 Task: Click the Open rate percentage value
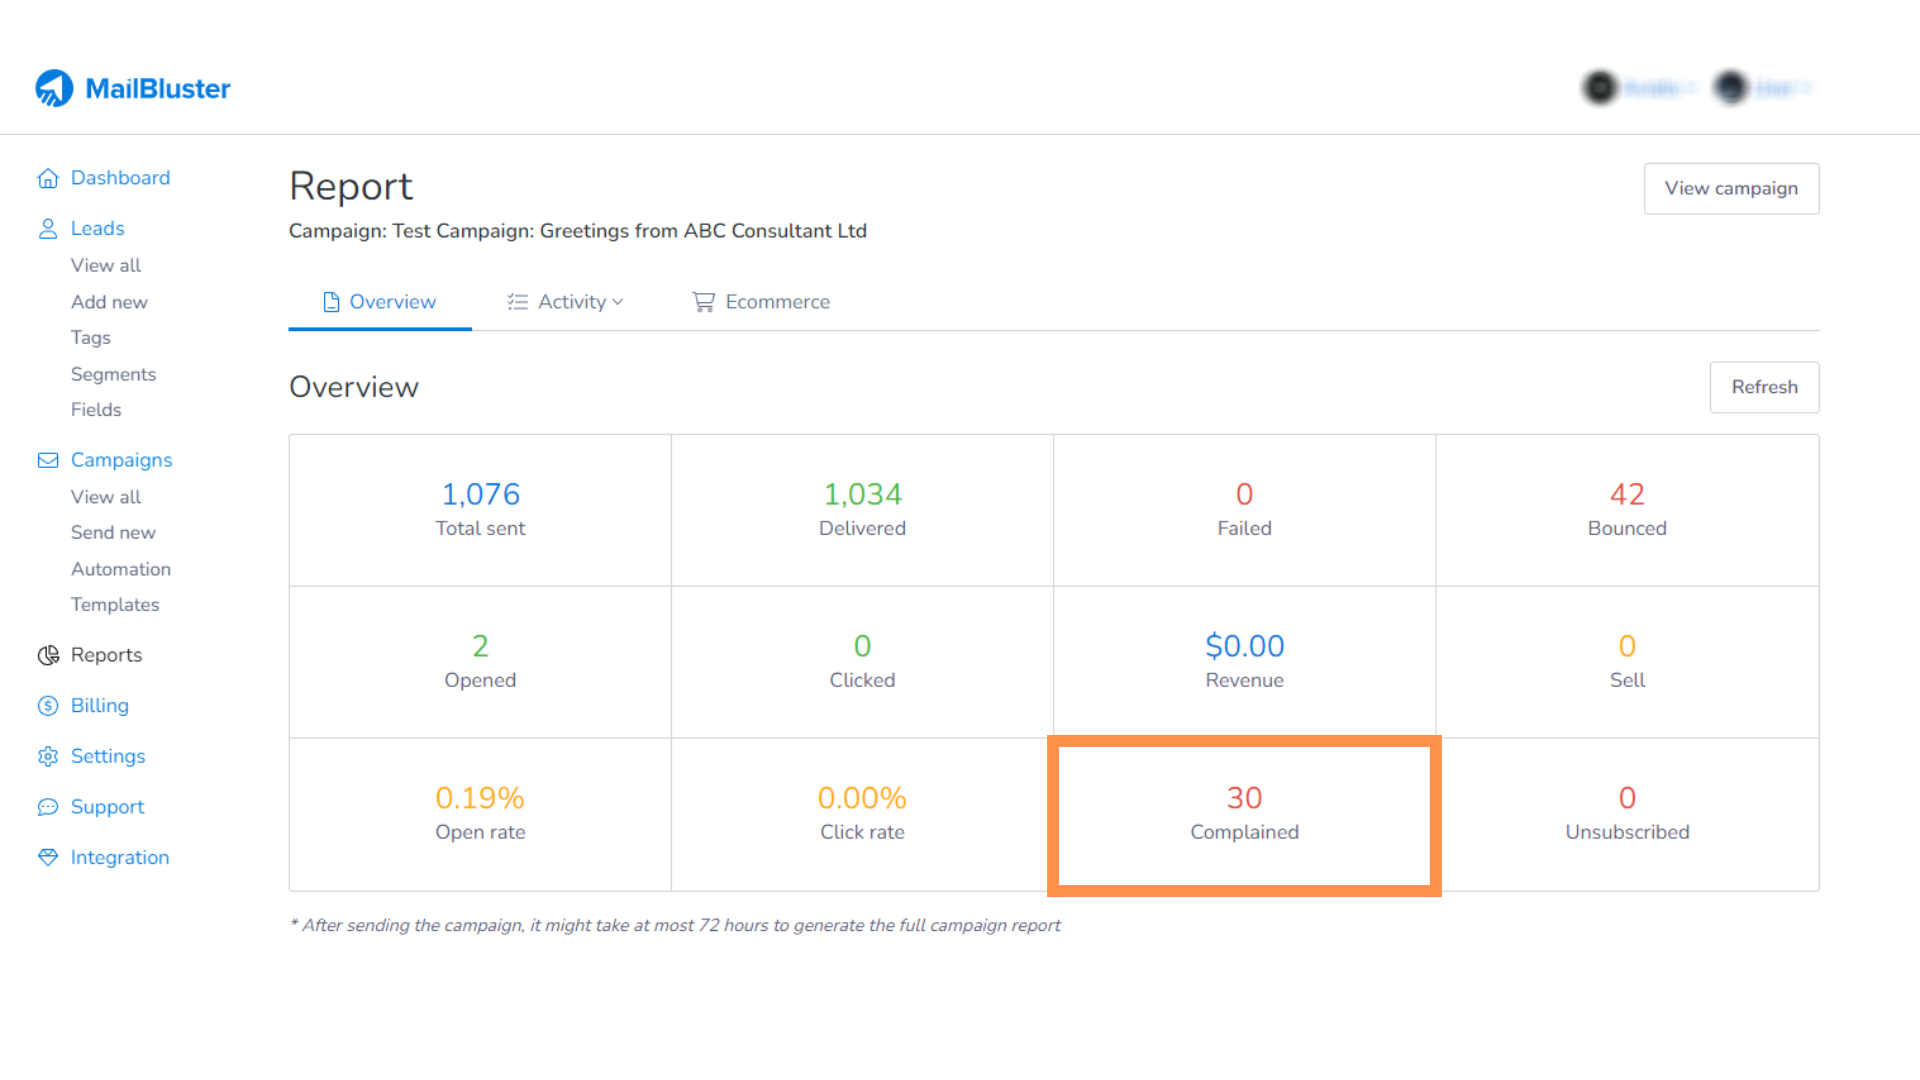(480, 797)
